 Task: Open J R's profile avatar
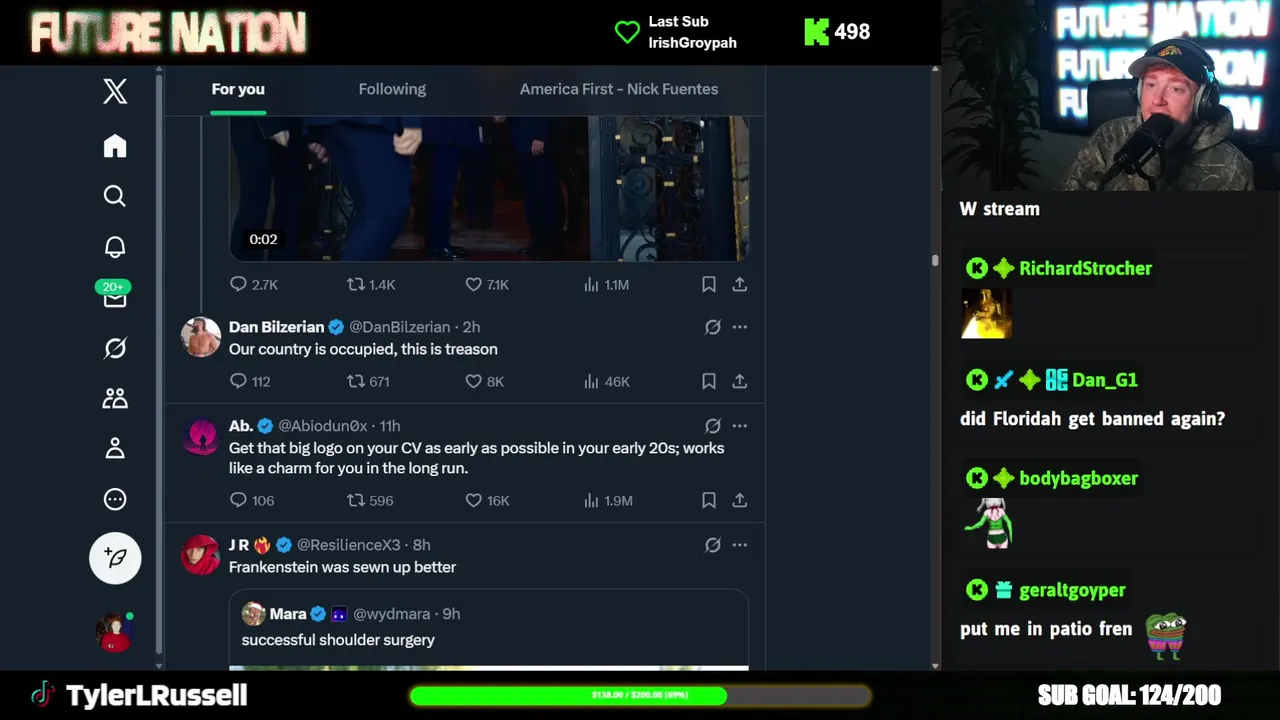[201, 555]
